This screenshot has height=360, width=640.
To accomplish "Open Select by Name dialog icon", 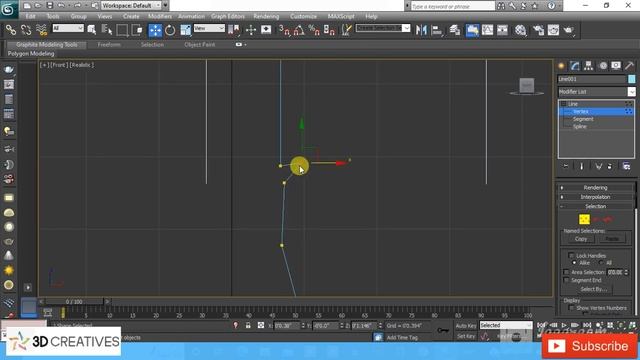I will (x=107, y=30).
